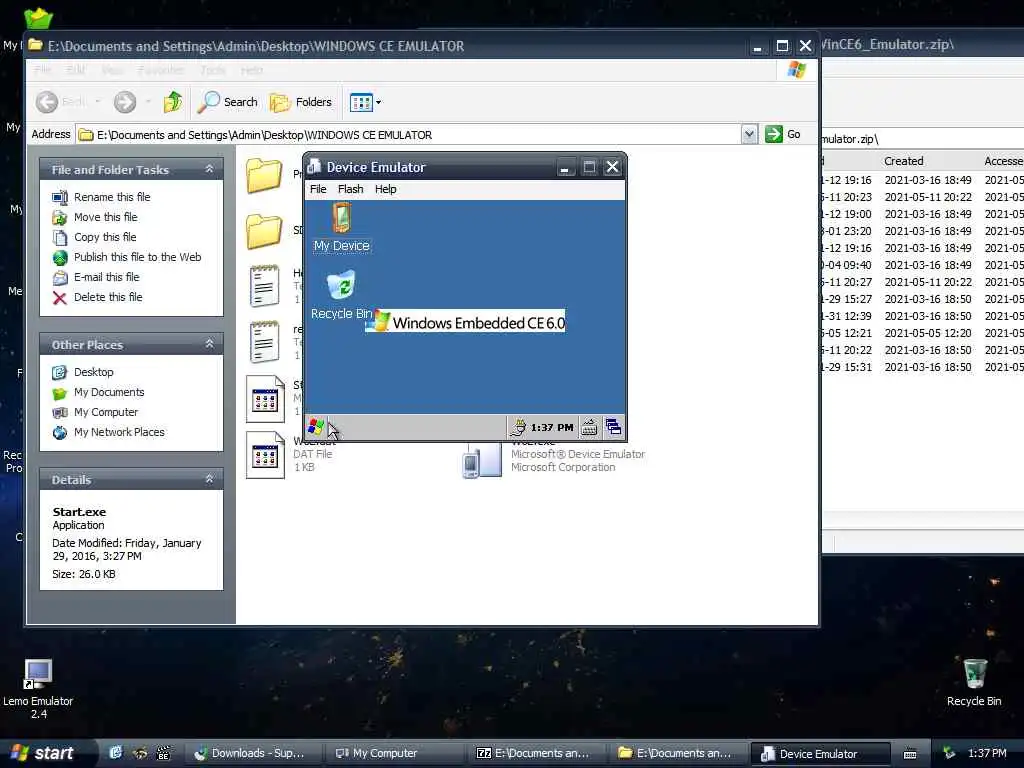The height and width of the screenshot is (768, 1024).
Task: Click the Windows Start button
Action: tap(42, 753)
